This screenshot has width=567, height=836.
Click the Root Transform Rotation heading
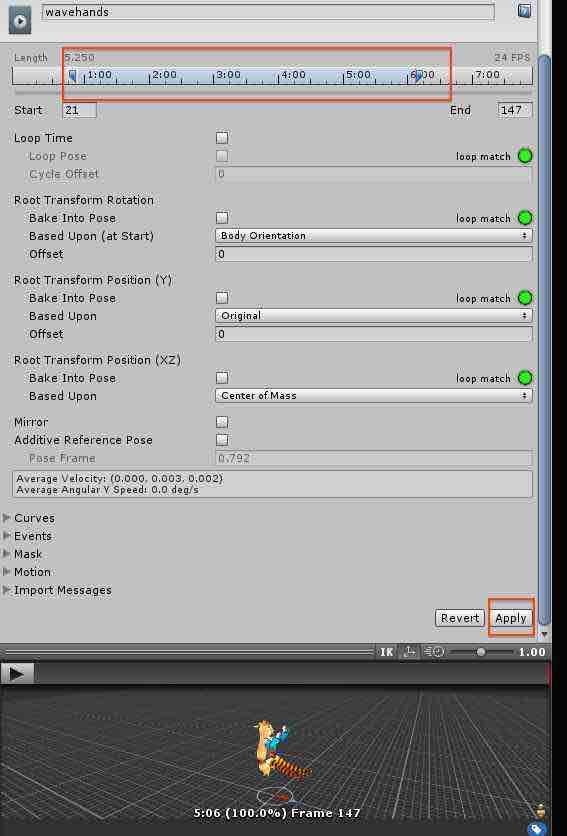(84, 200)
